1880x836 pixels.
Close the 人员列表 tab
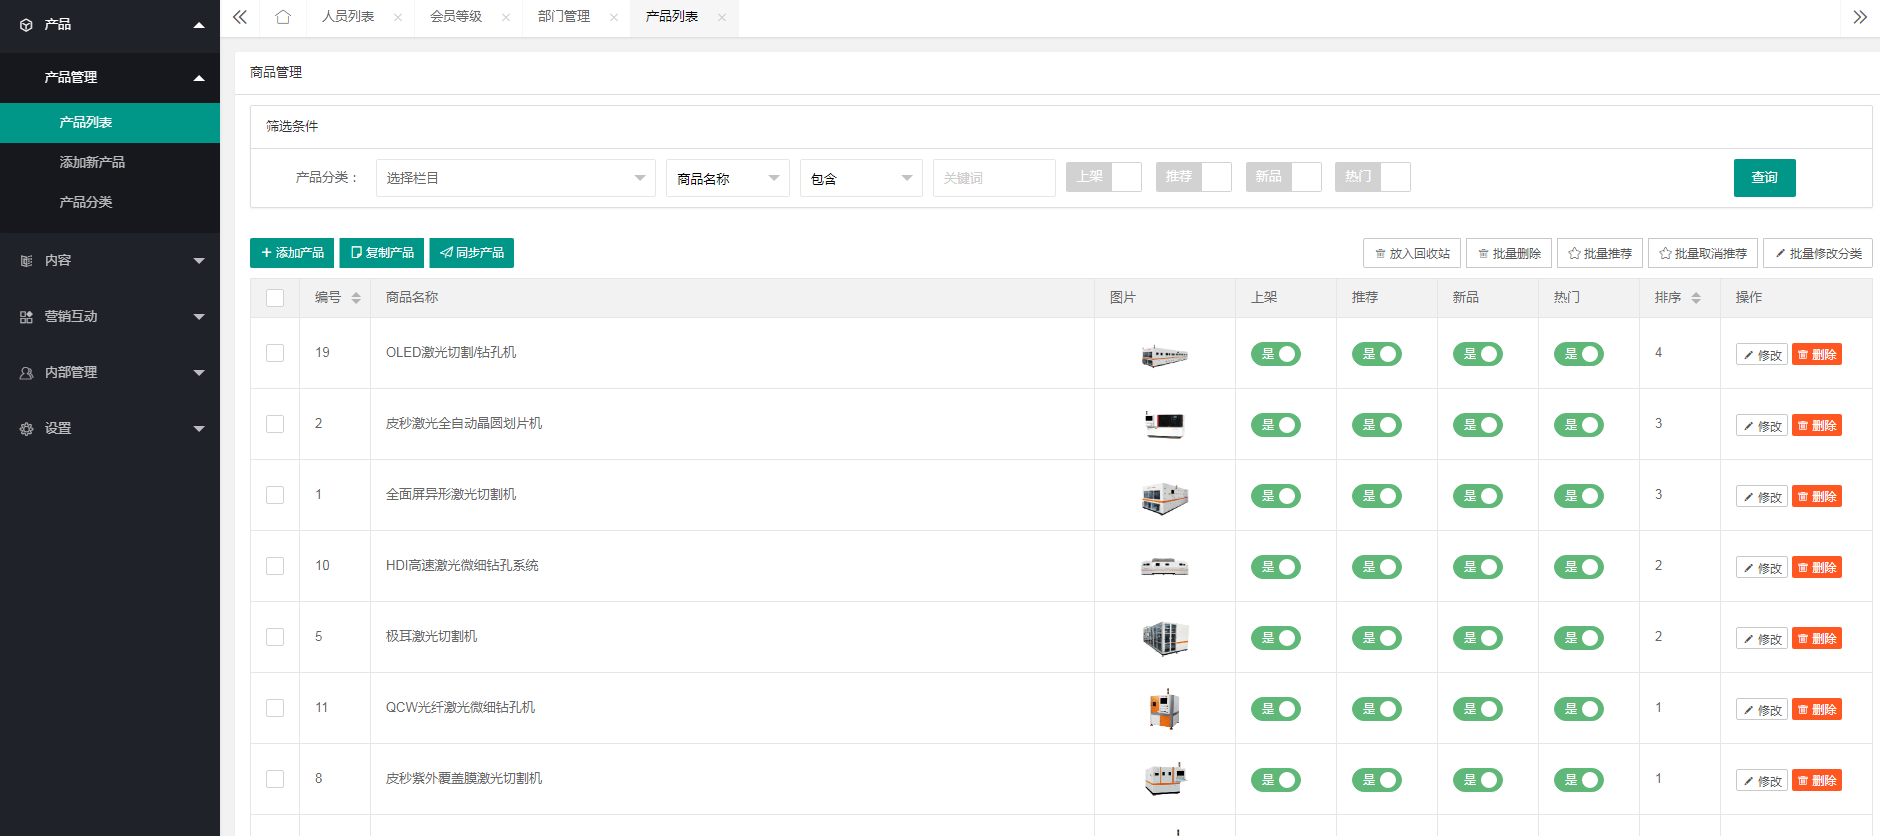(x=398, y=17)
